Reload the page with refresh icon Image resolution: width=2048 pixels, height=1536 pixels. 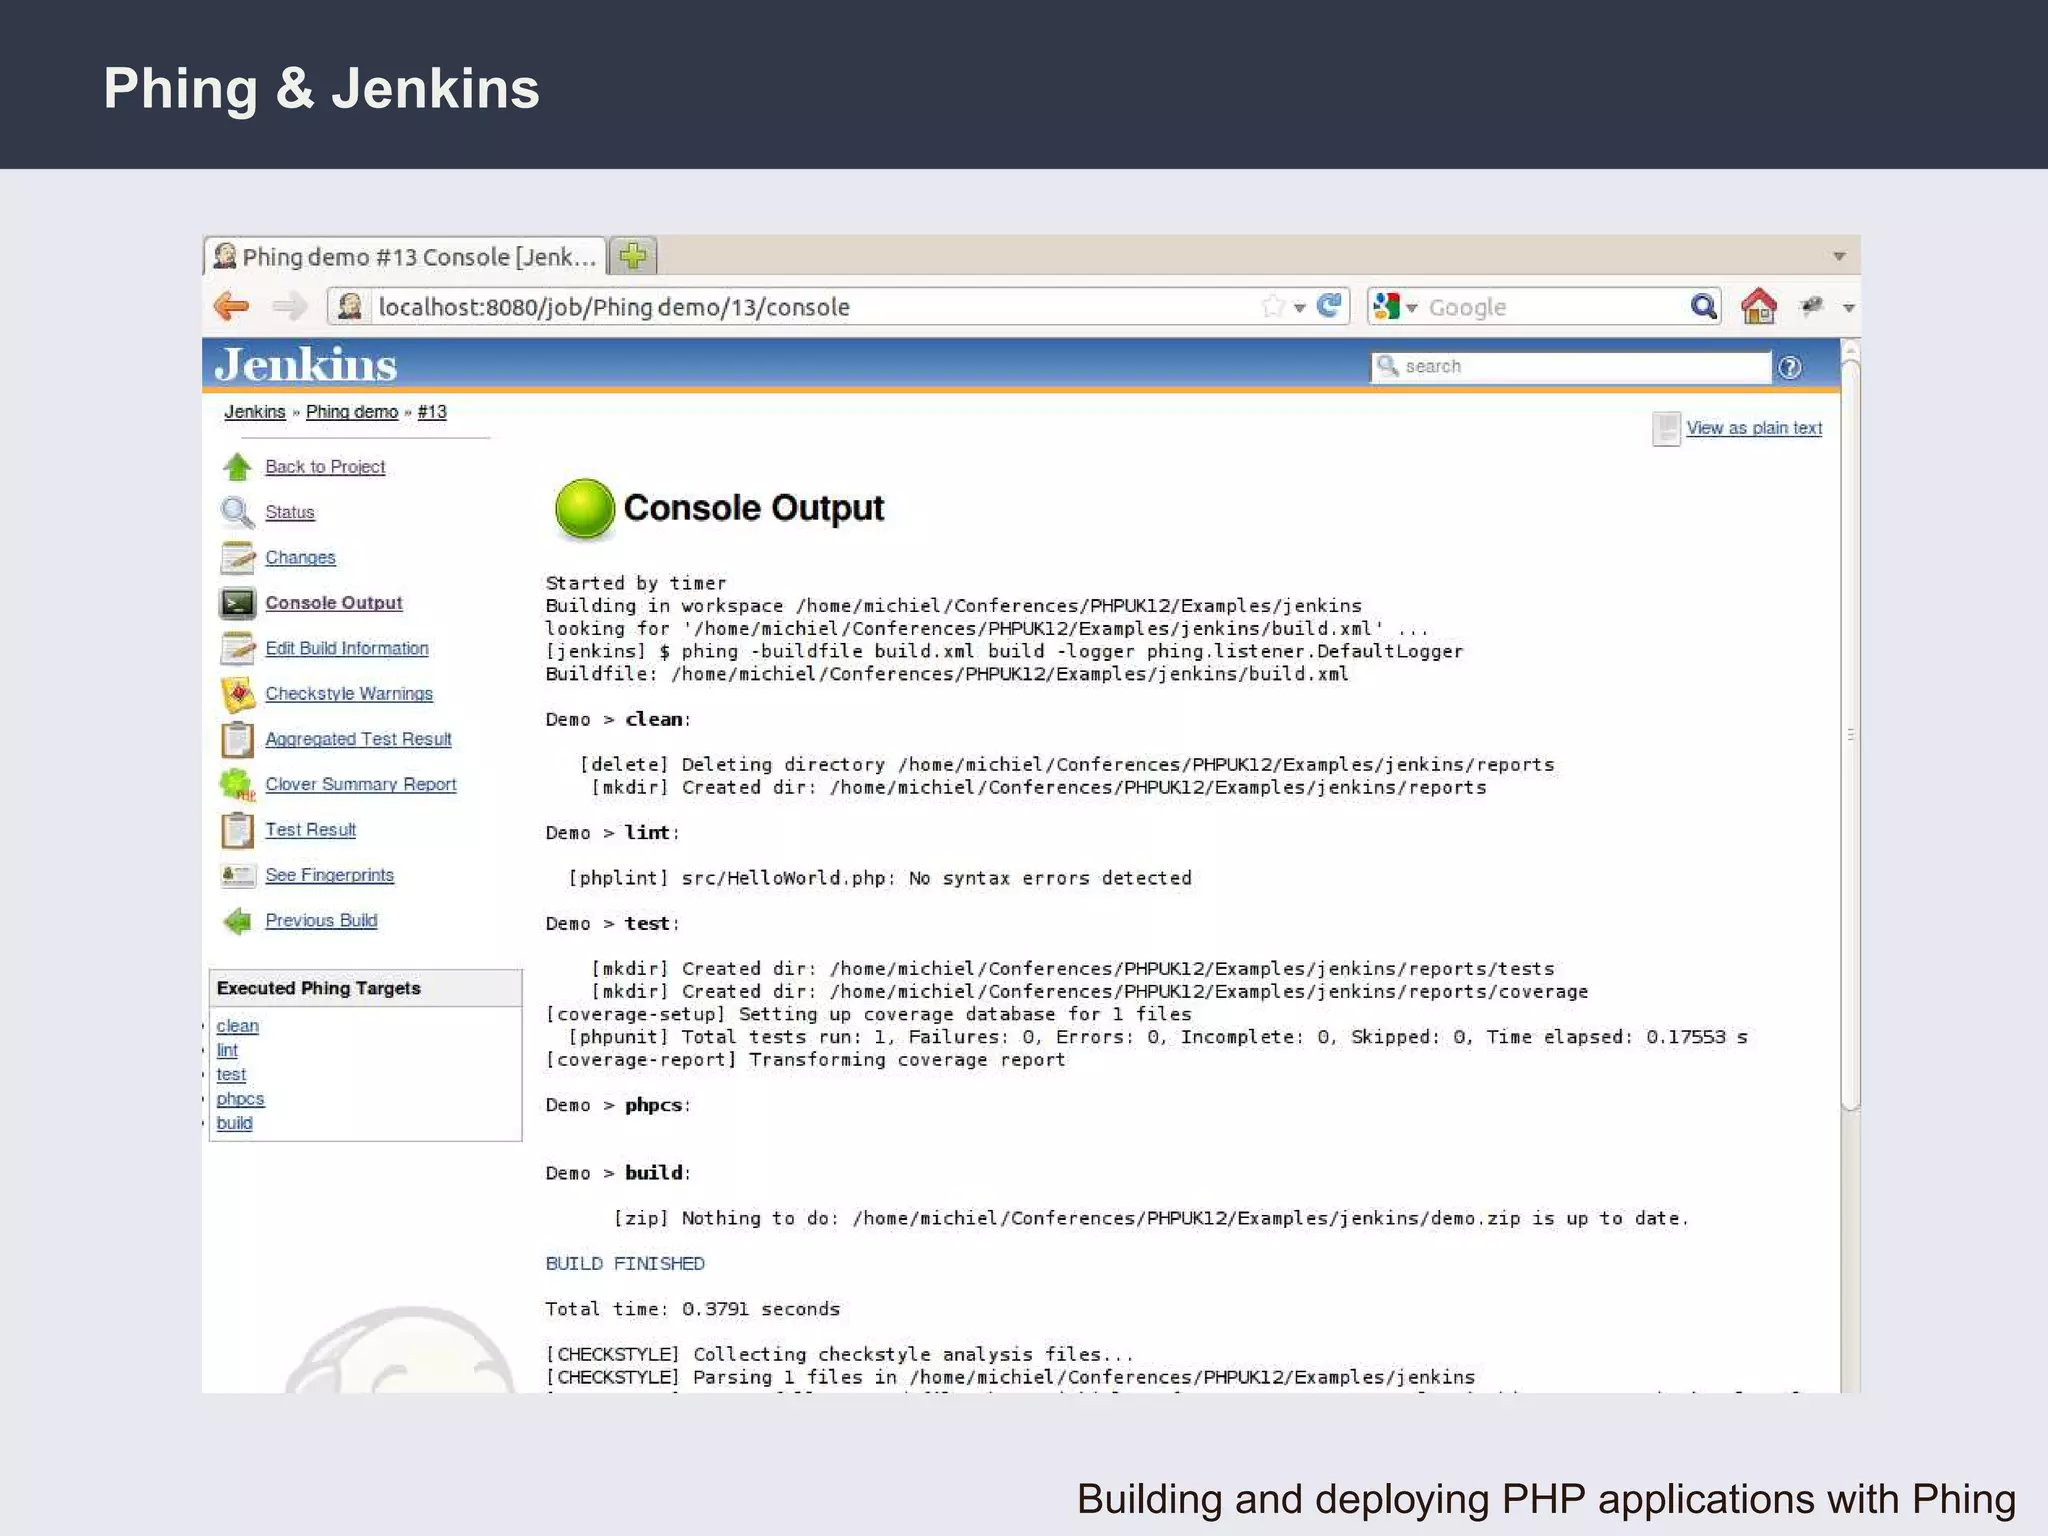point(1329,306)
